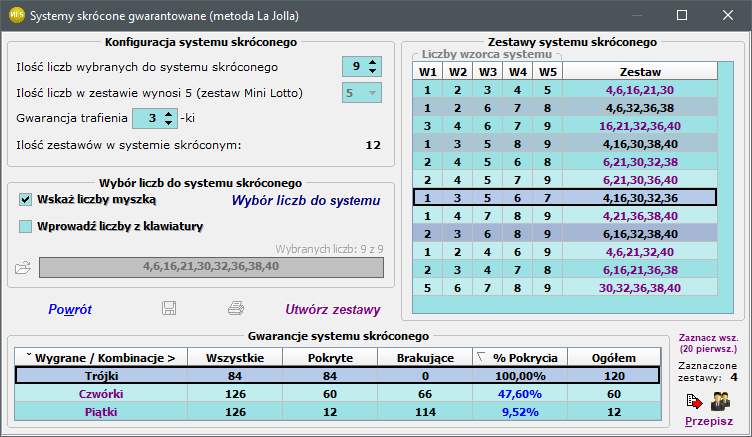Decrease the Gwarancja trafienia value
The width and height of the screenshot is (752, 437).
pos(168,123)
